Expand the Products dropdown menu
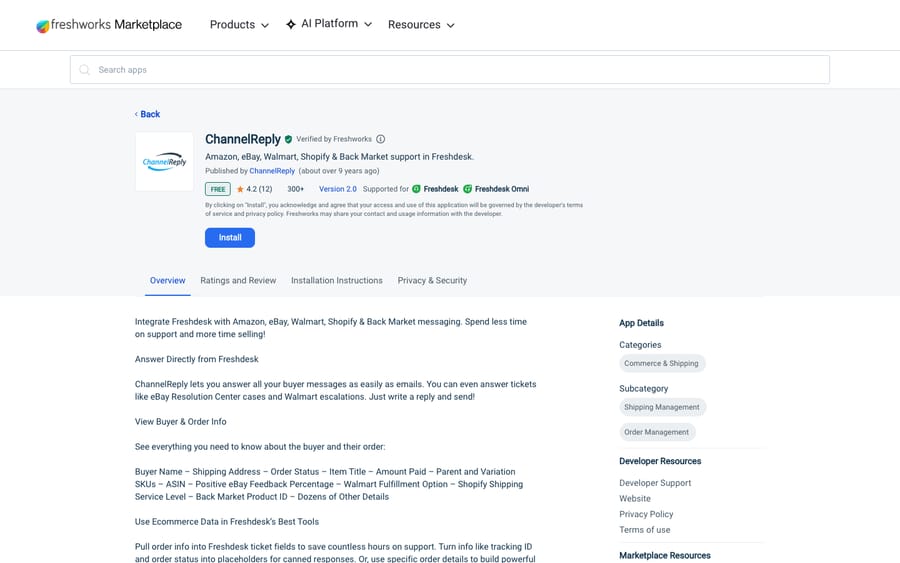900x563 pixels. 239,25
